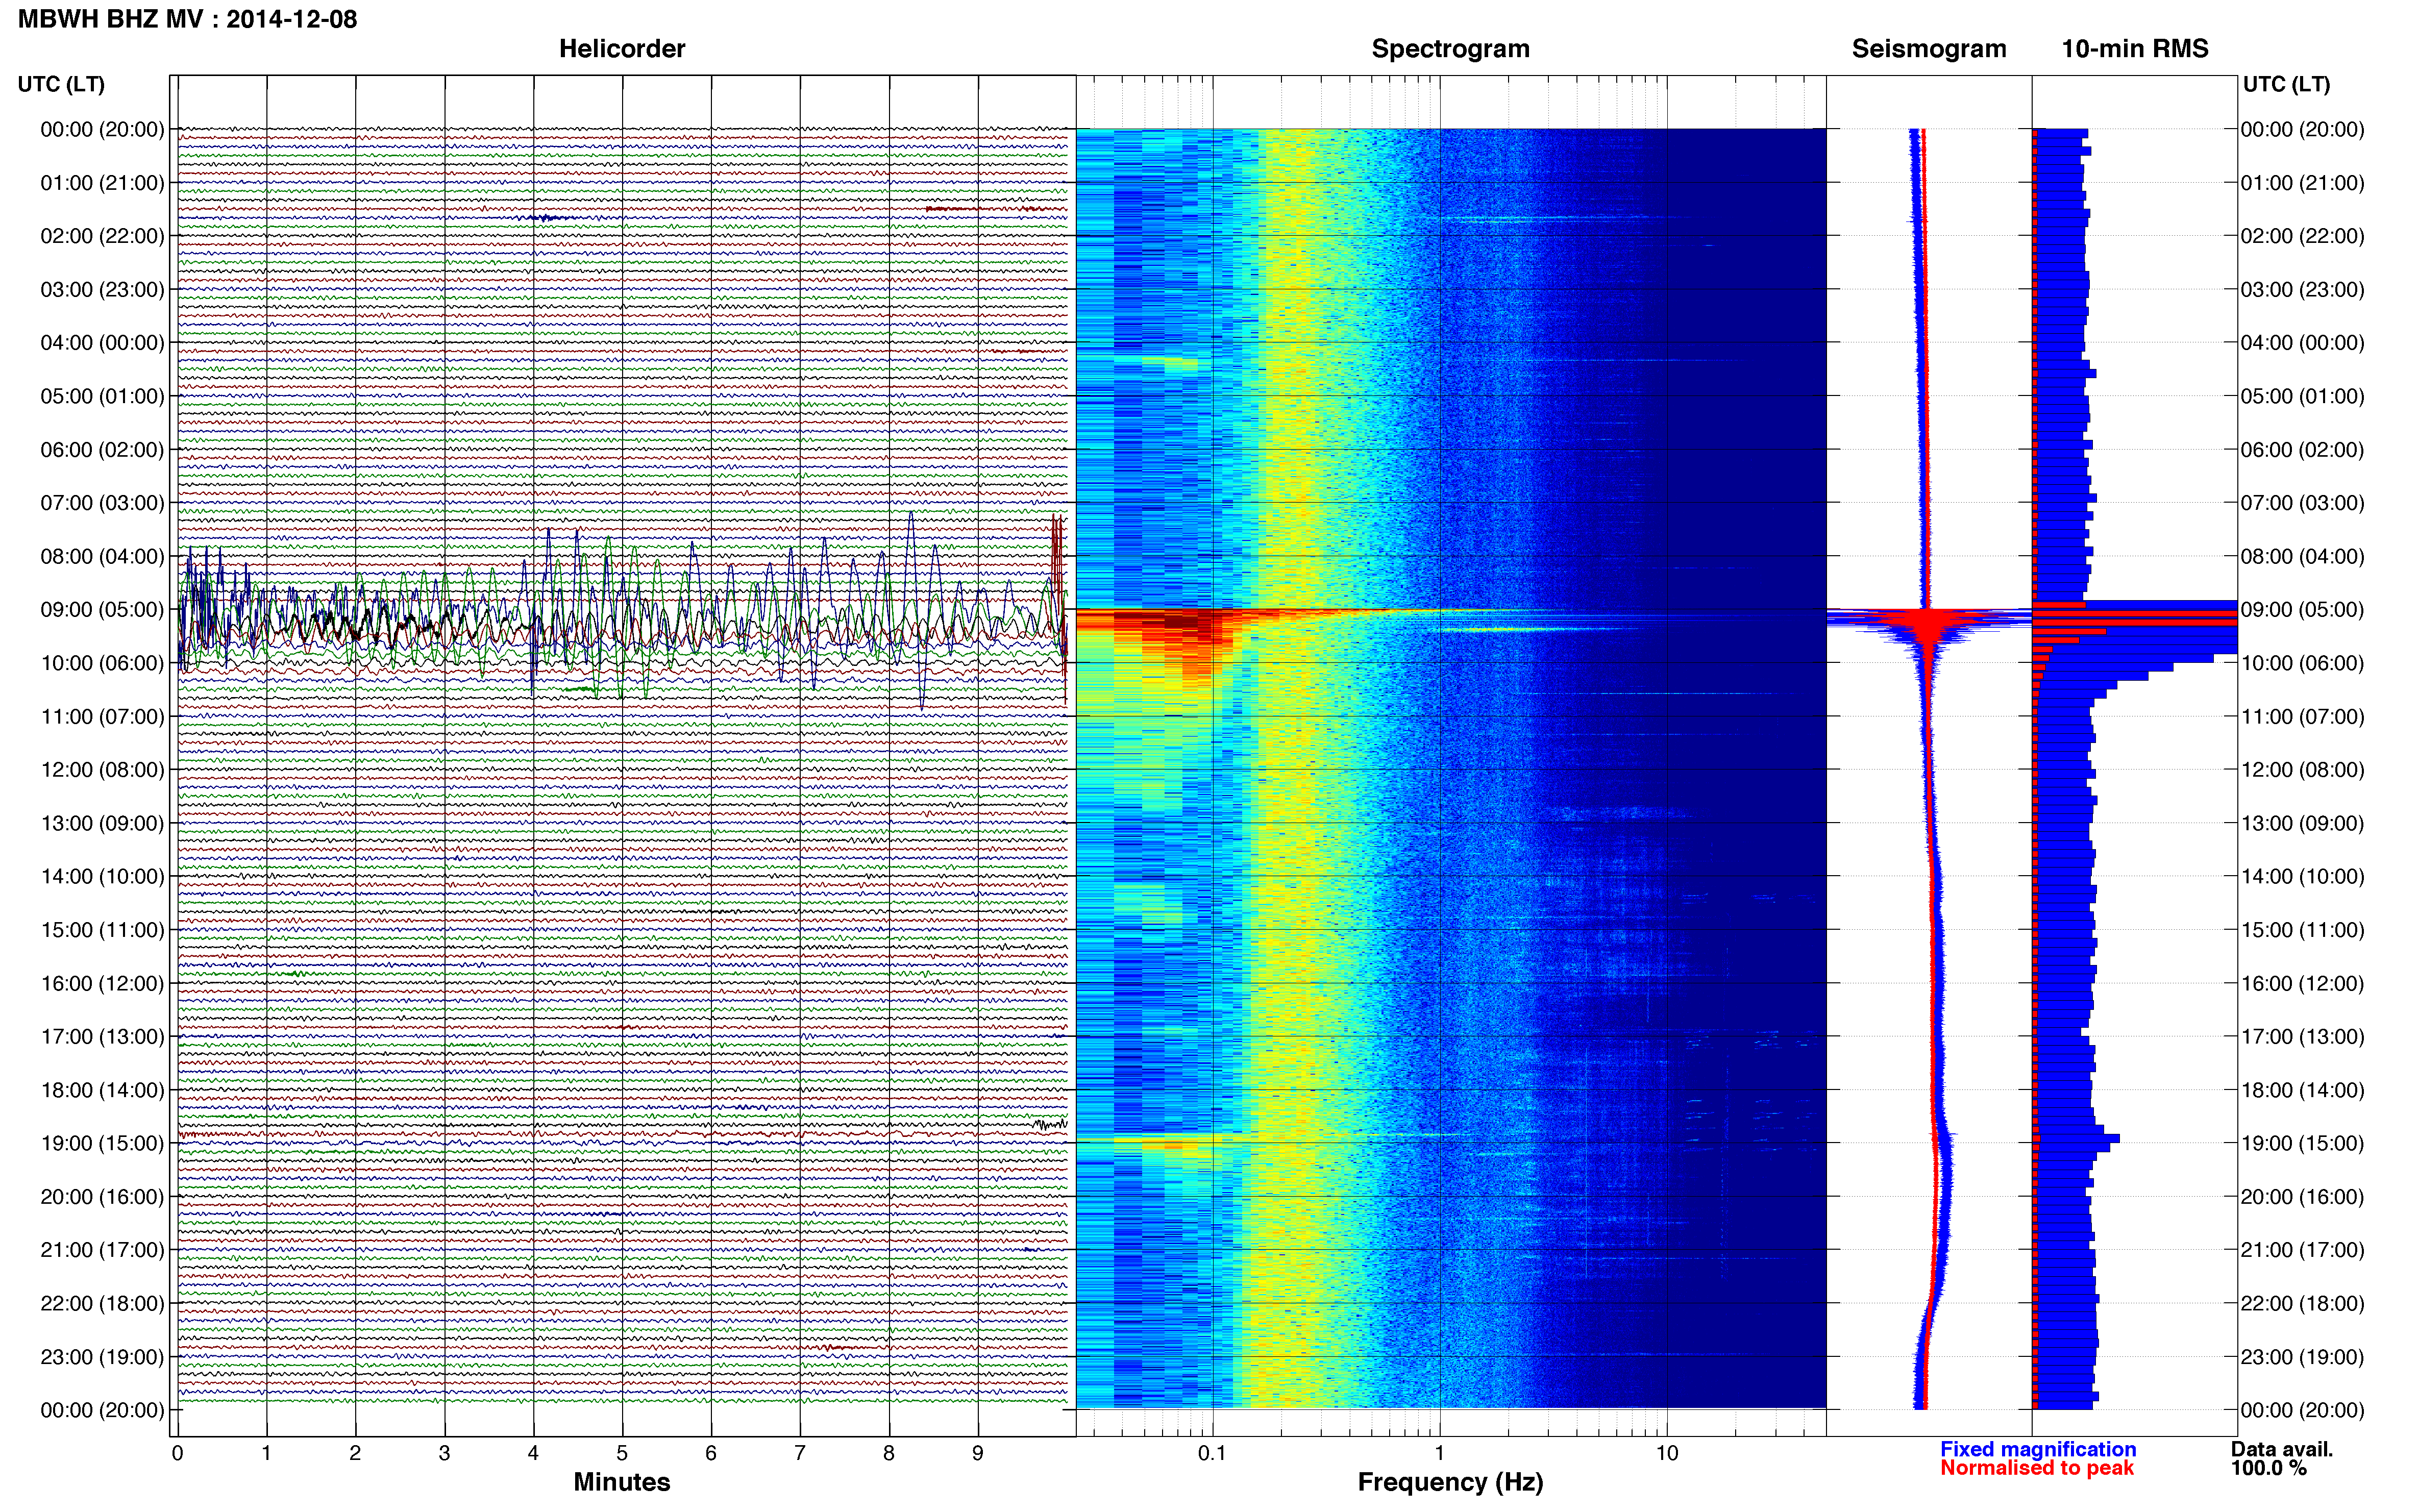Click right-side time label '04:00 (00:00)'
Image resolution: width=2419 pixels, height=1512 pixels.
click(x=2302, y=343)
